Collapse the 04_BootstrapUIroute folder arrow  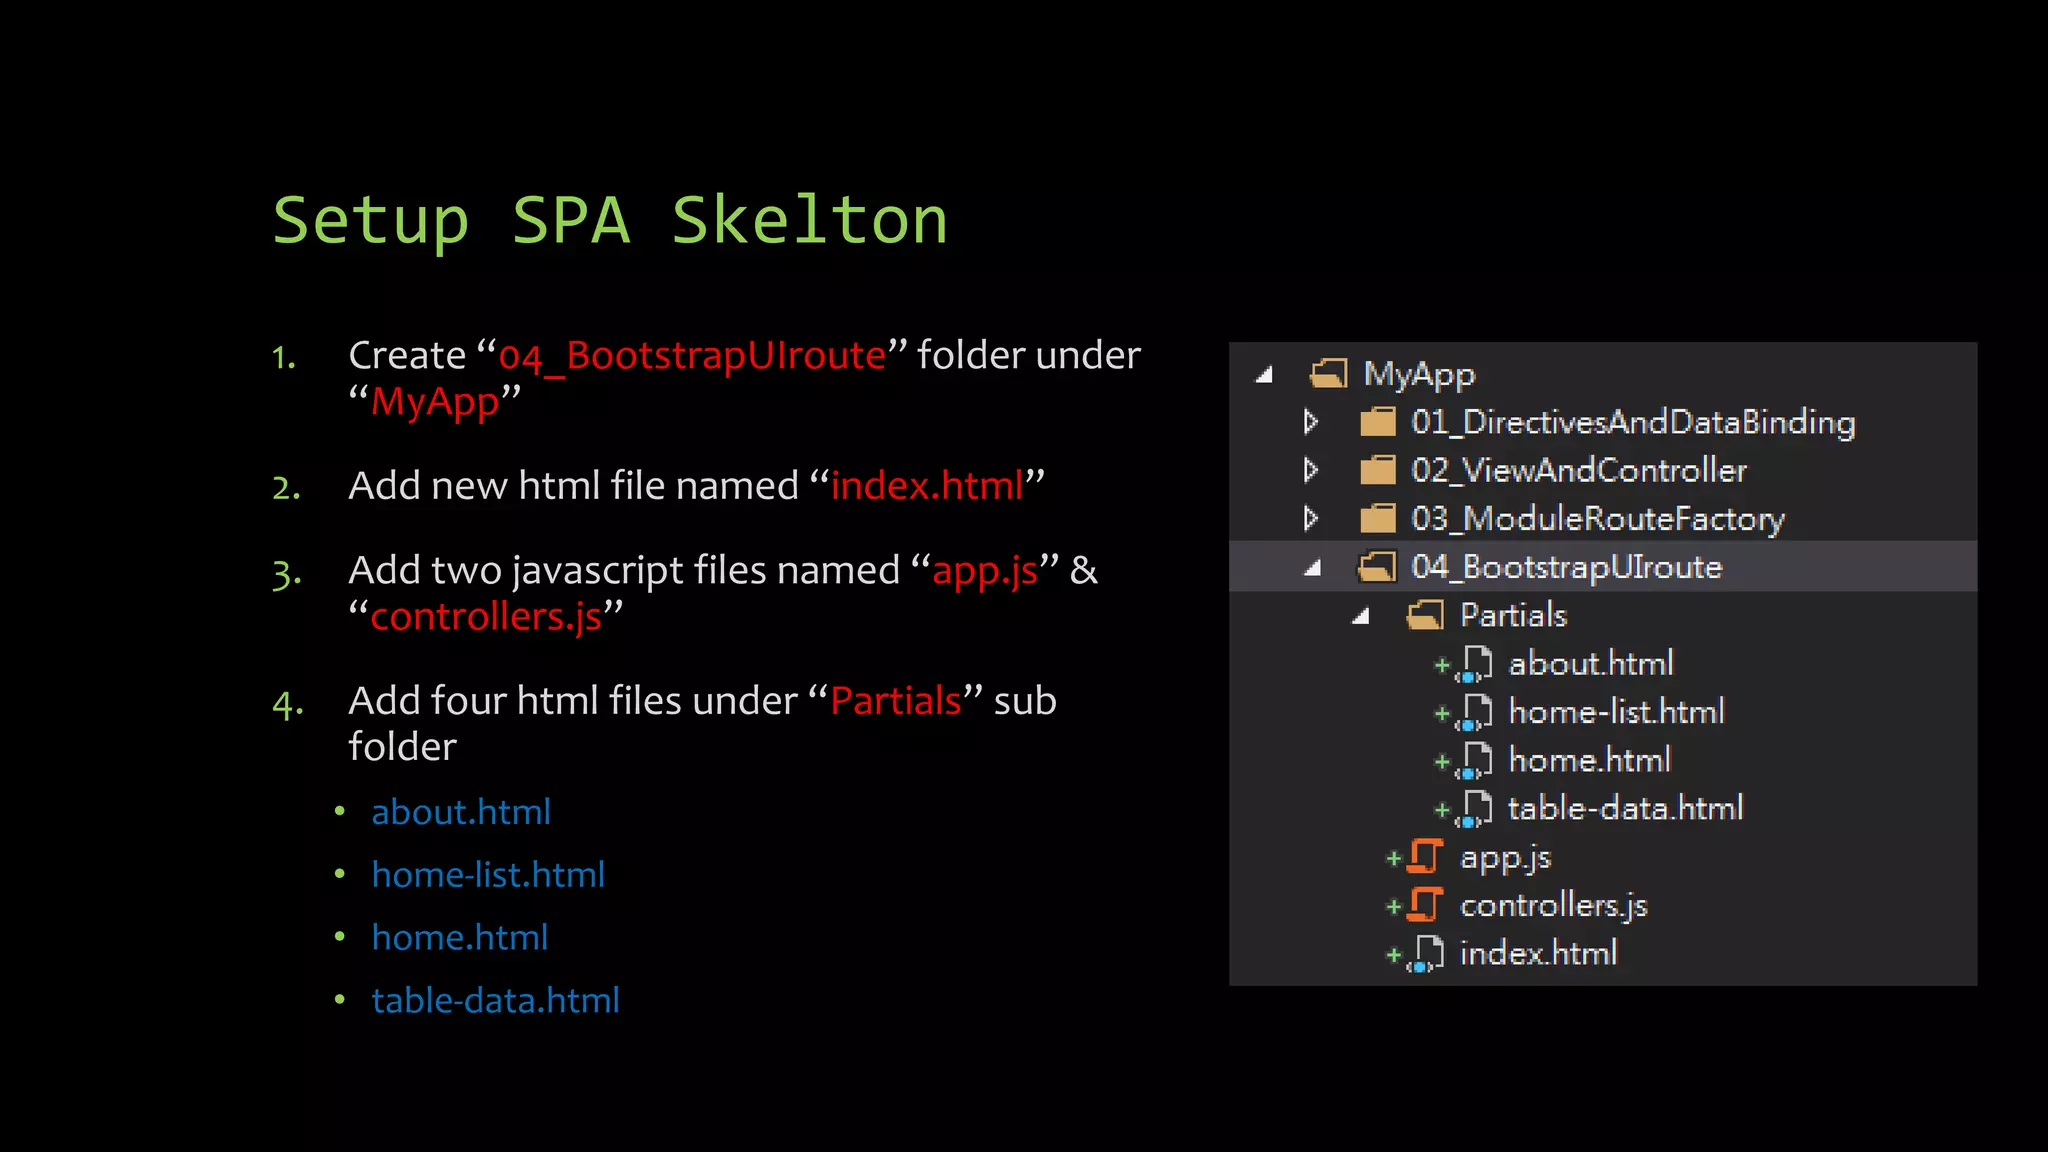[x=1314, y=568]
